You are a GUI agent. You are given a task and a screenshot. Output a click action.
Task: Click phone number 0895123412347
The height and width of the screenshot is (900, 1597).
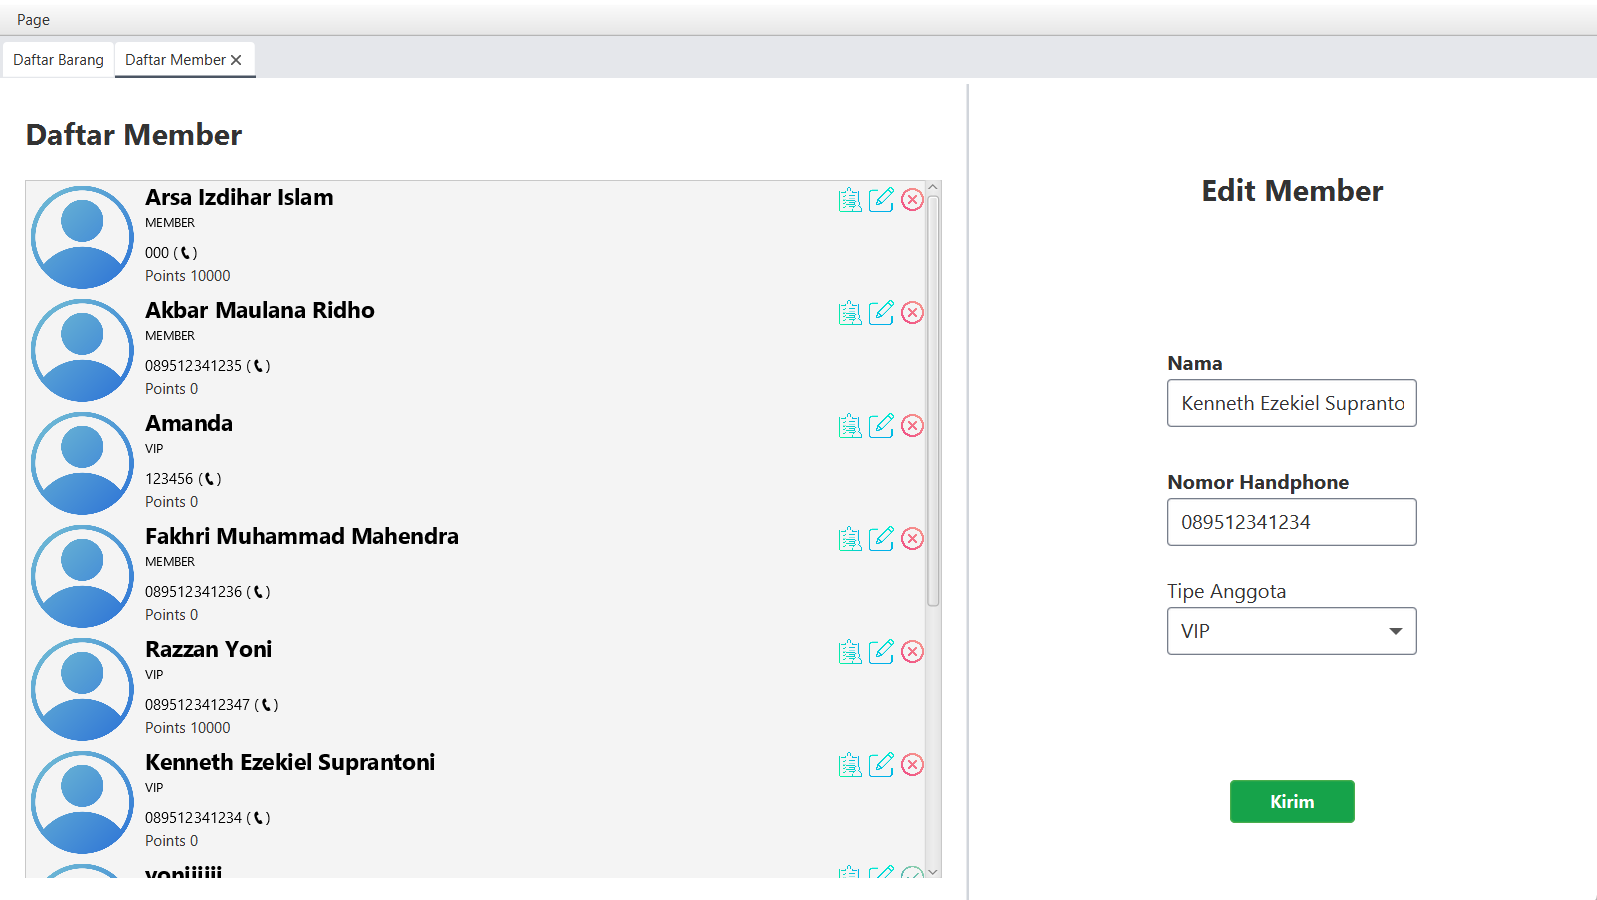(197, 705)
